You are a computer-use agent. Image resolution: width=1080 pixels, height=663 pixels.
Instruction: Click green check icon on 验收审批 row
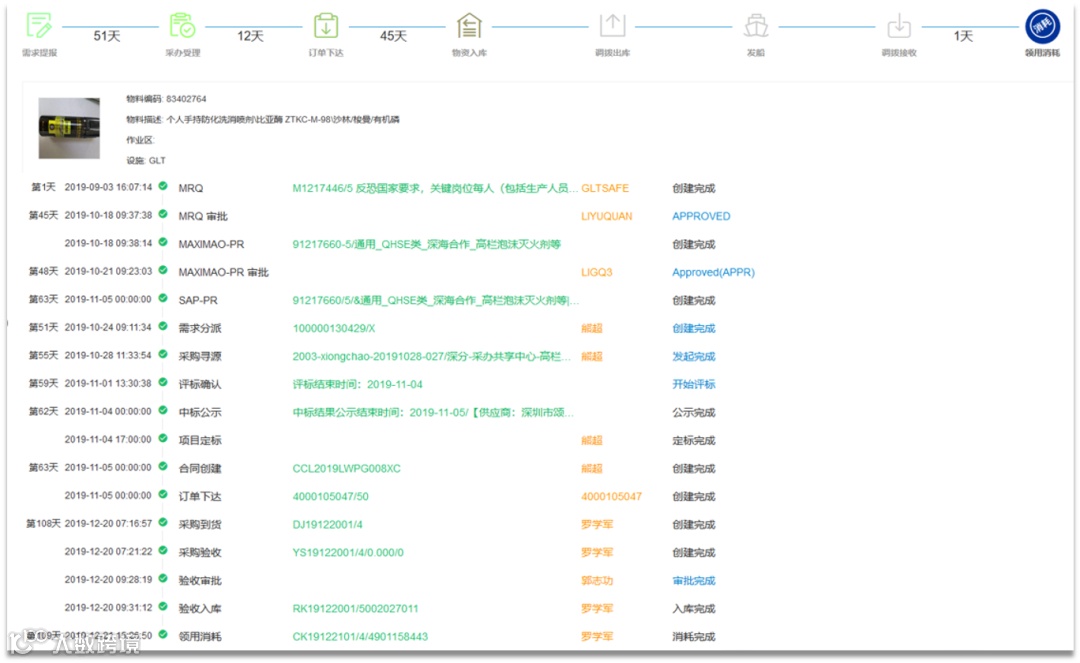coord(163,578)
